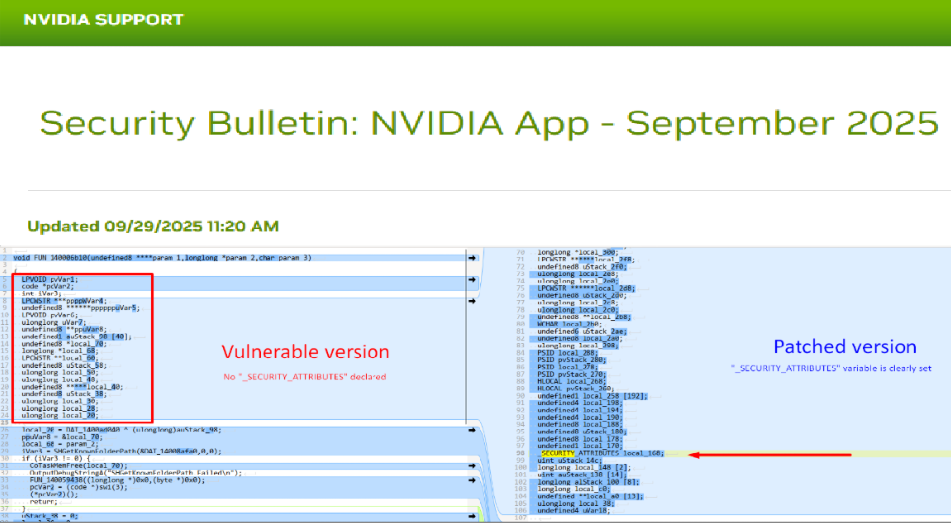The image size is (951, 523).
Task: Select the int iVar3 declaration line
Action: pos(41,294)
